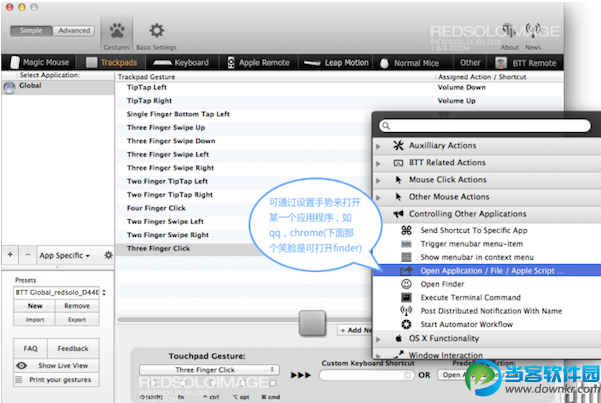
Task: Click the New preset button
Action: [x=34, y=306]
